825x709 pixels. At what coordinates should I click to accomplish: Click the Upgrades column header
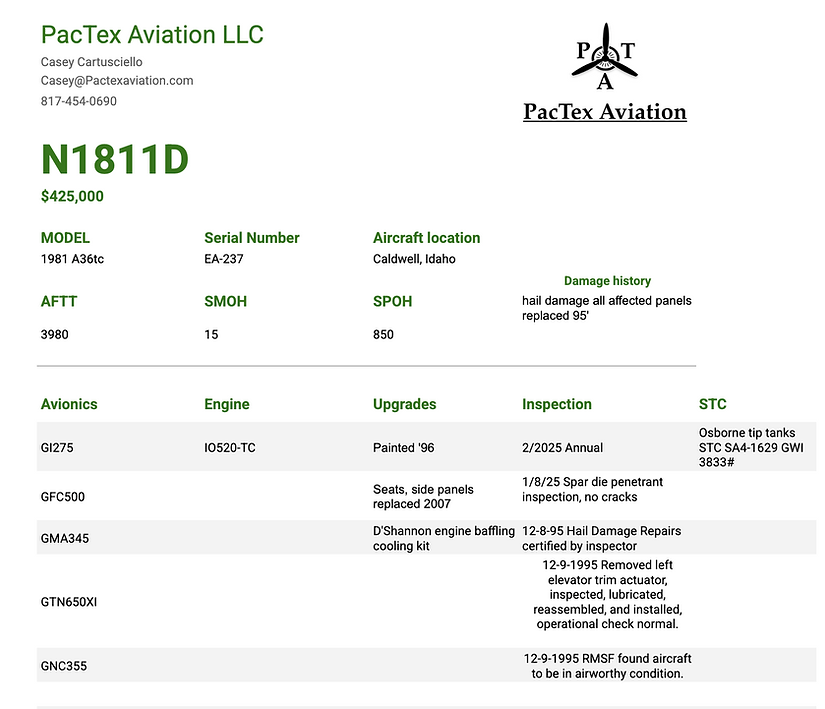[x=405, y=404]
